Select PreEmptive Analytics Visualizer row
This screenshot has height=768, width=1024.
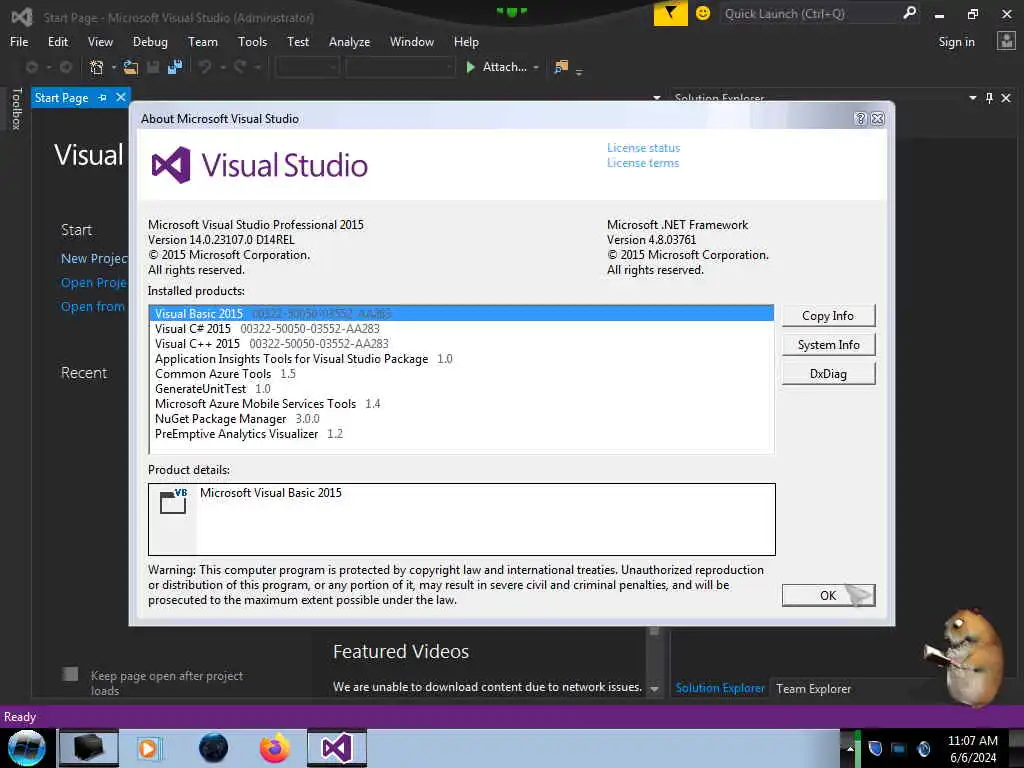pos(461,434)
